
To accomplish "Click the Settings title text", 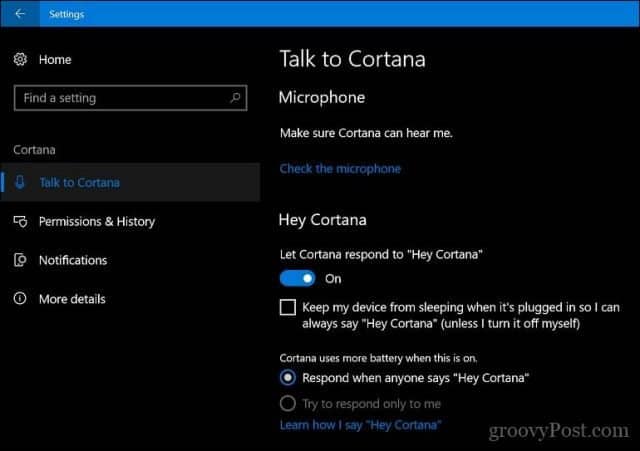I will pos(67,14).
